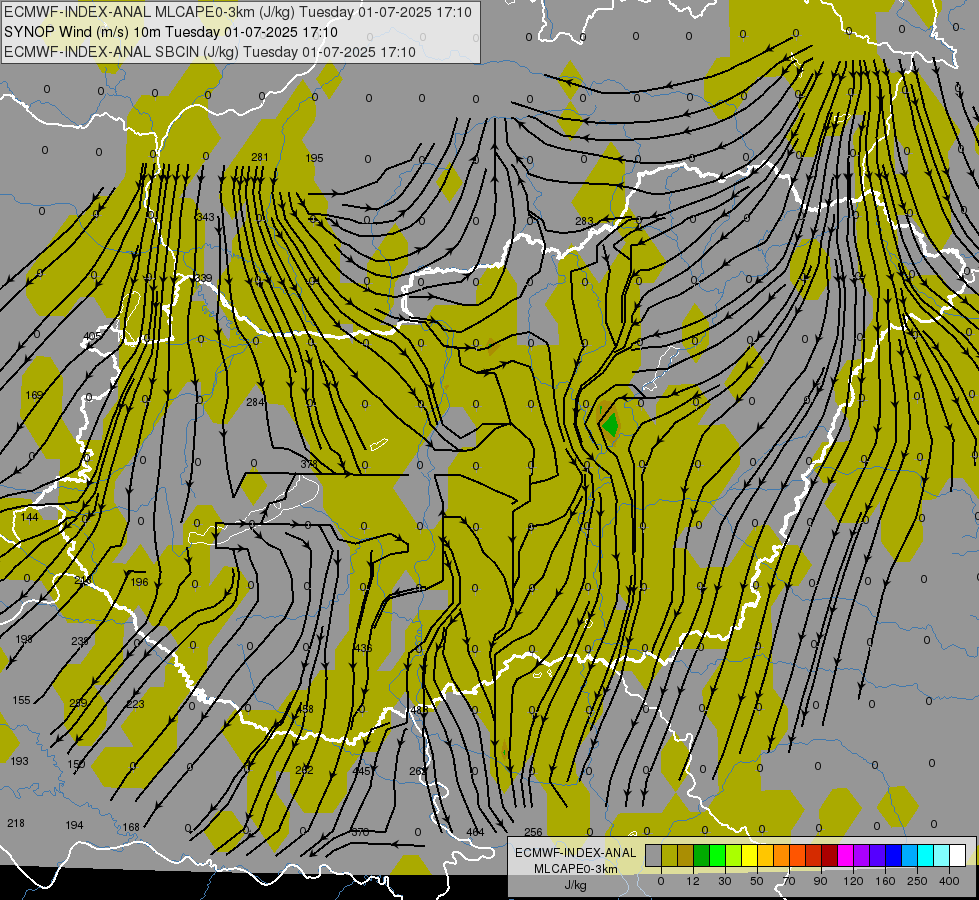Click the legend unit 'J/kg'

pos(575,885)
